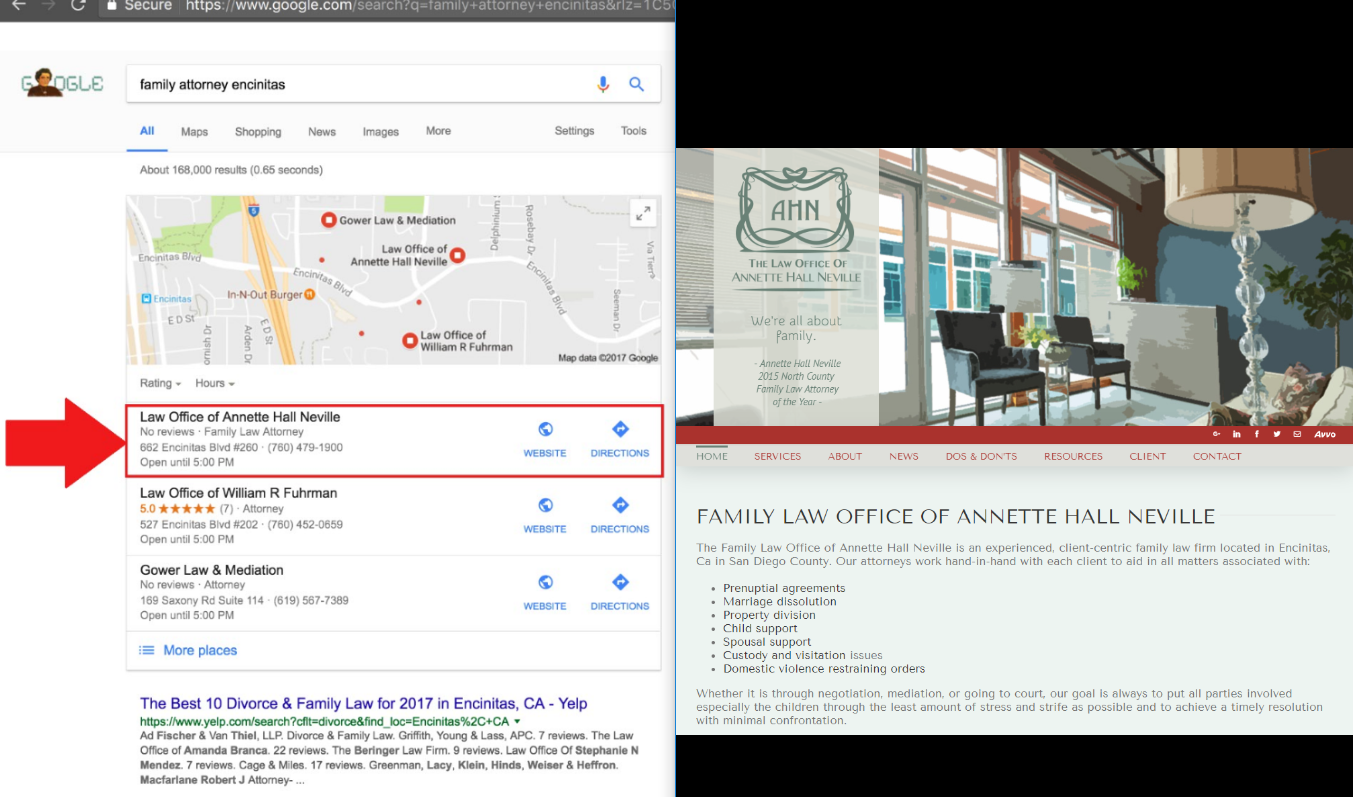
Task: Open ABOUT in the law site menu
Action: [x=845, y=456]
